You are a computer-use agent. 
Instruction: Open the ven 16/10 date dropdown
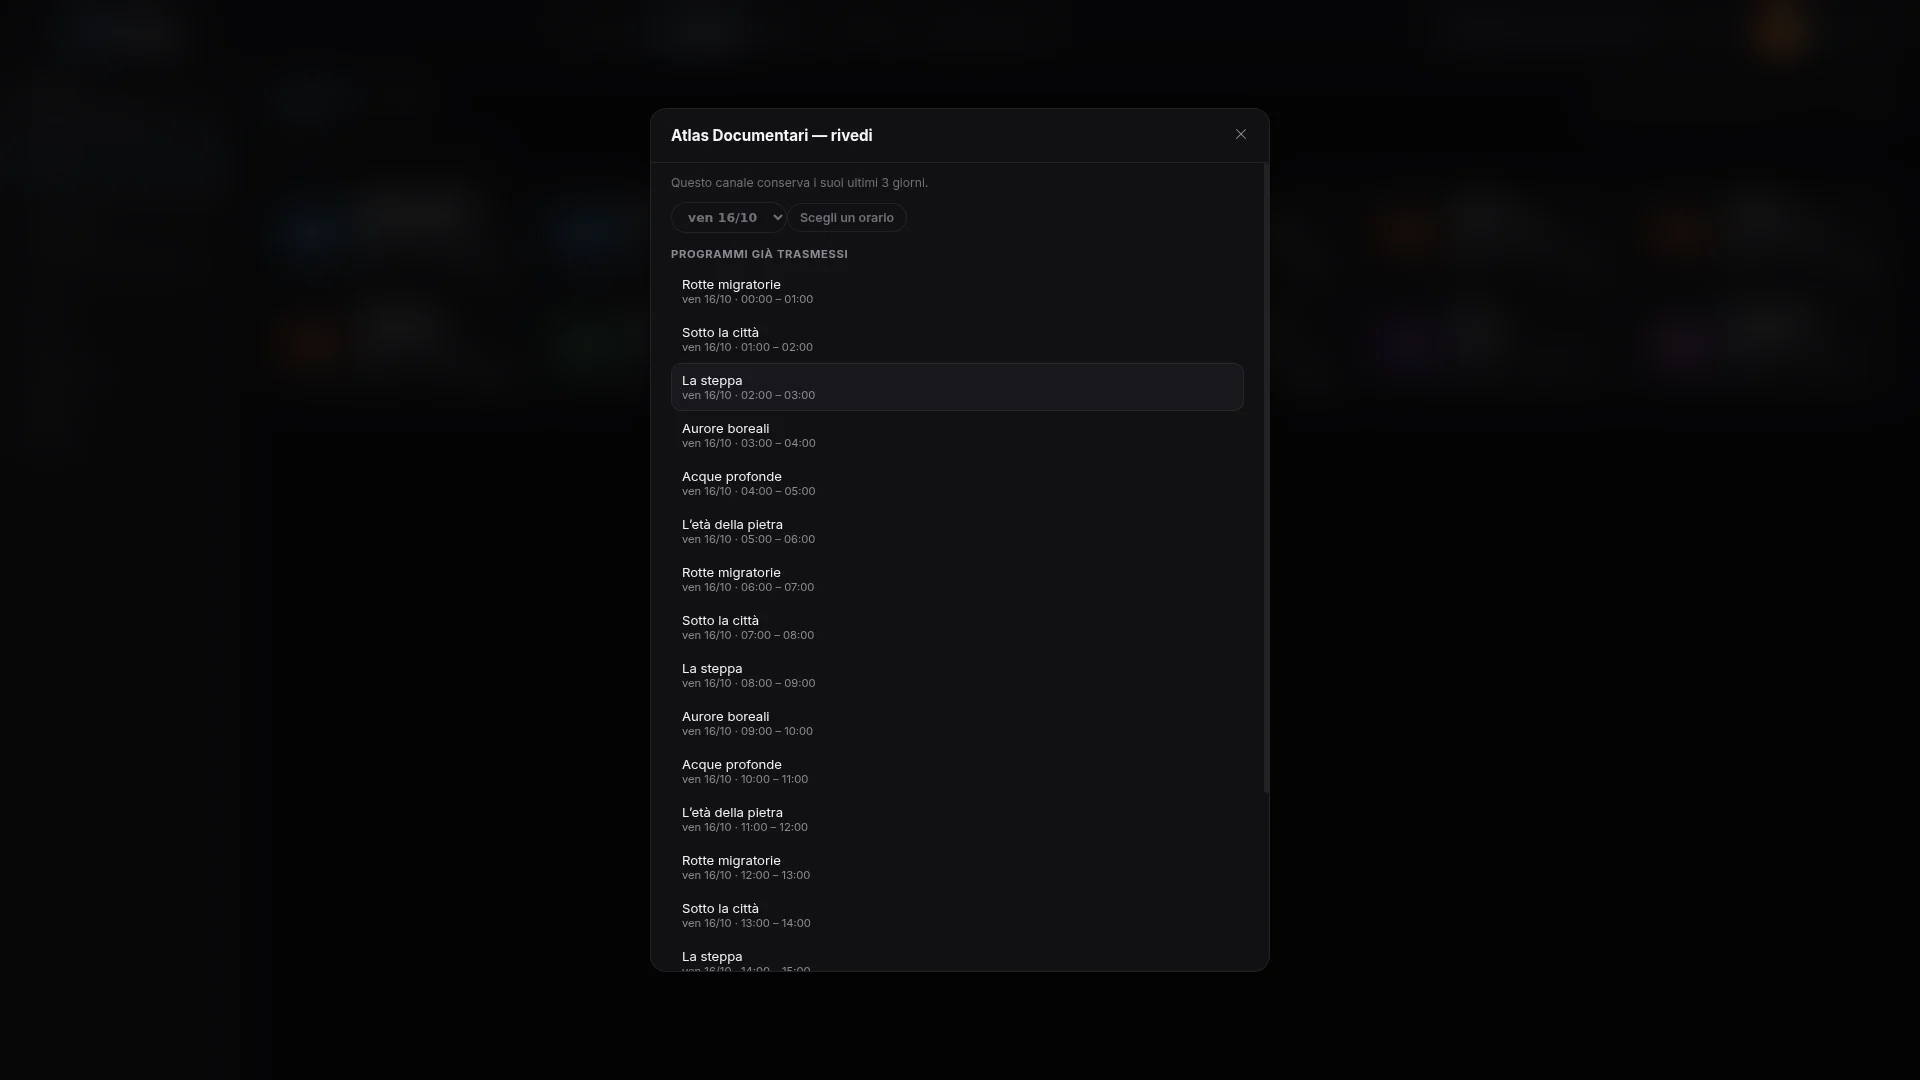pos(728,218)
